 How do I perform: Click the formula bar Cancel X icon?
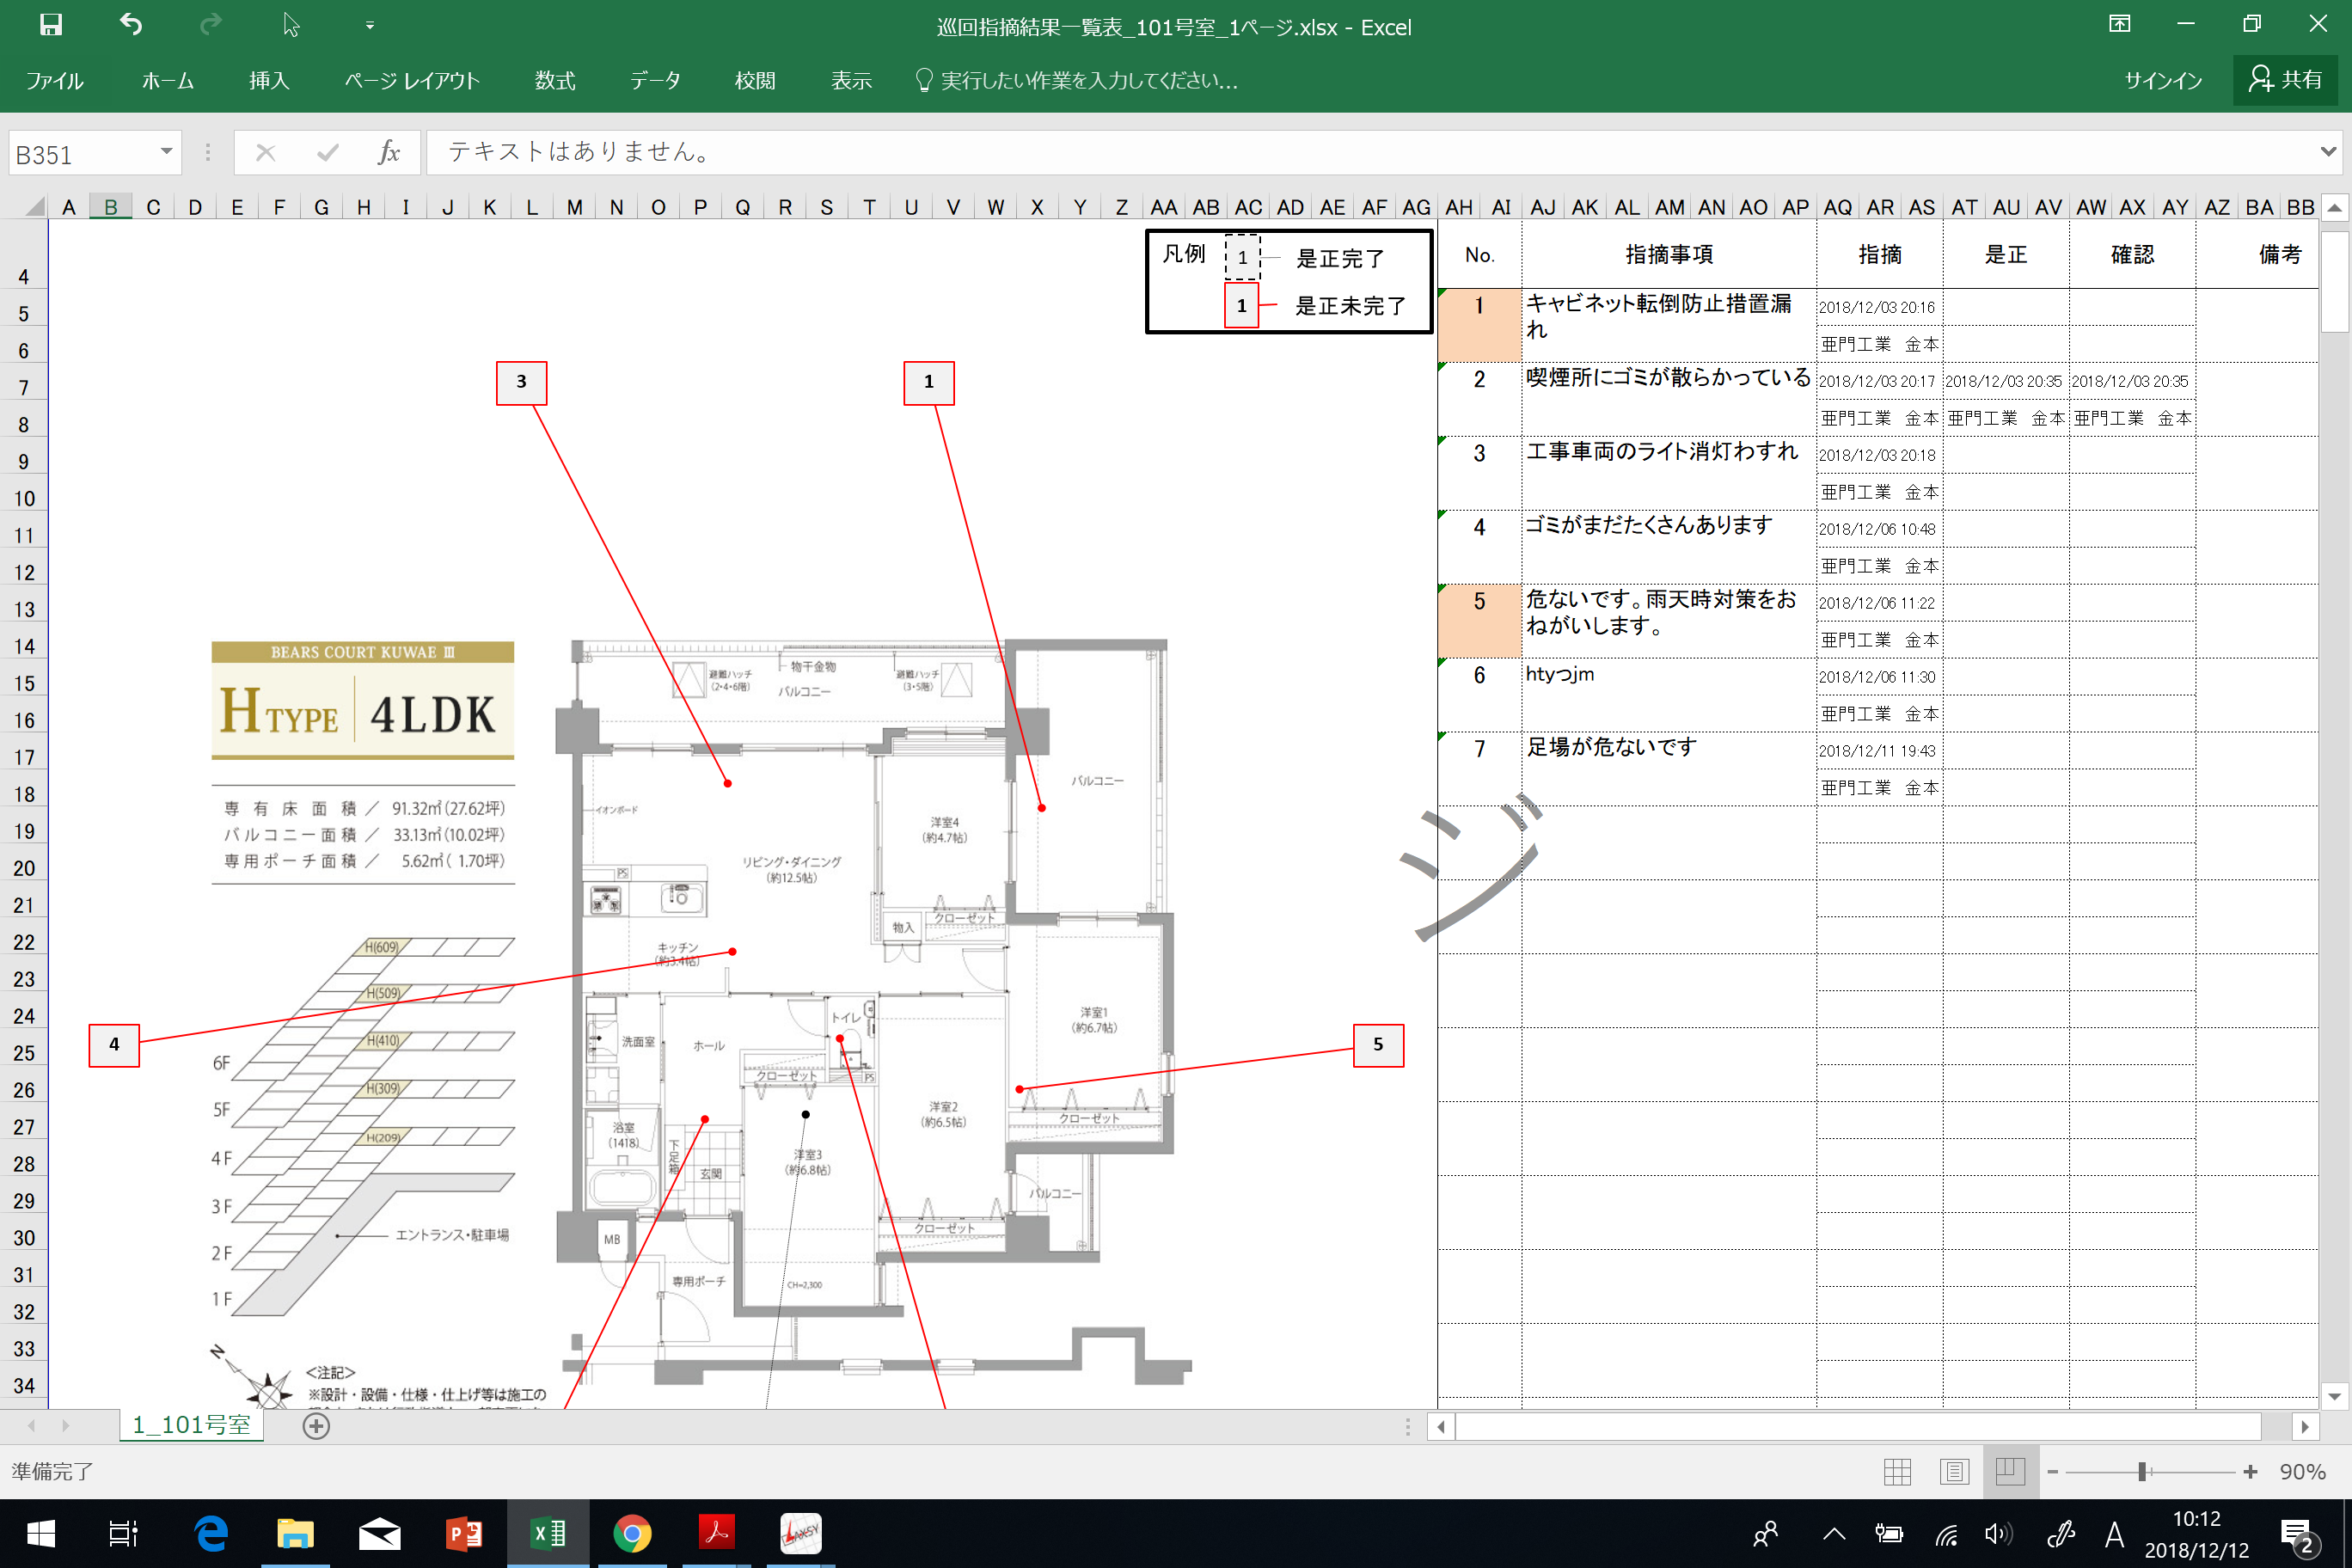(x=265, y=153)
